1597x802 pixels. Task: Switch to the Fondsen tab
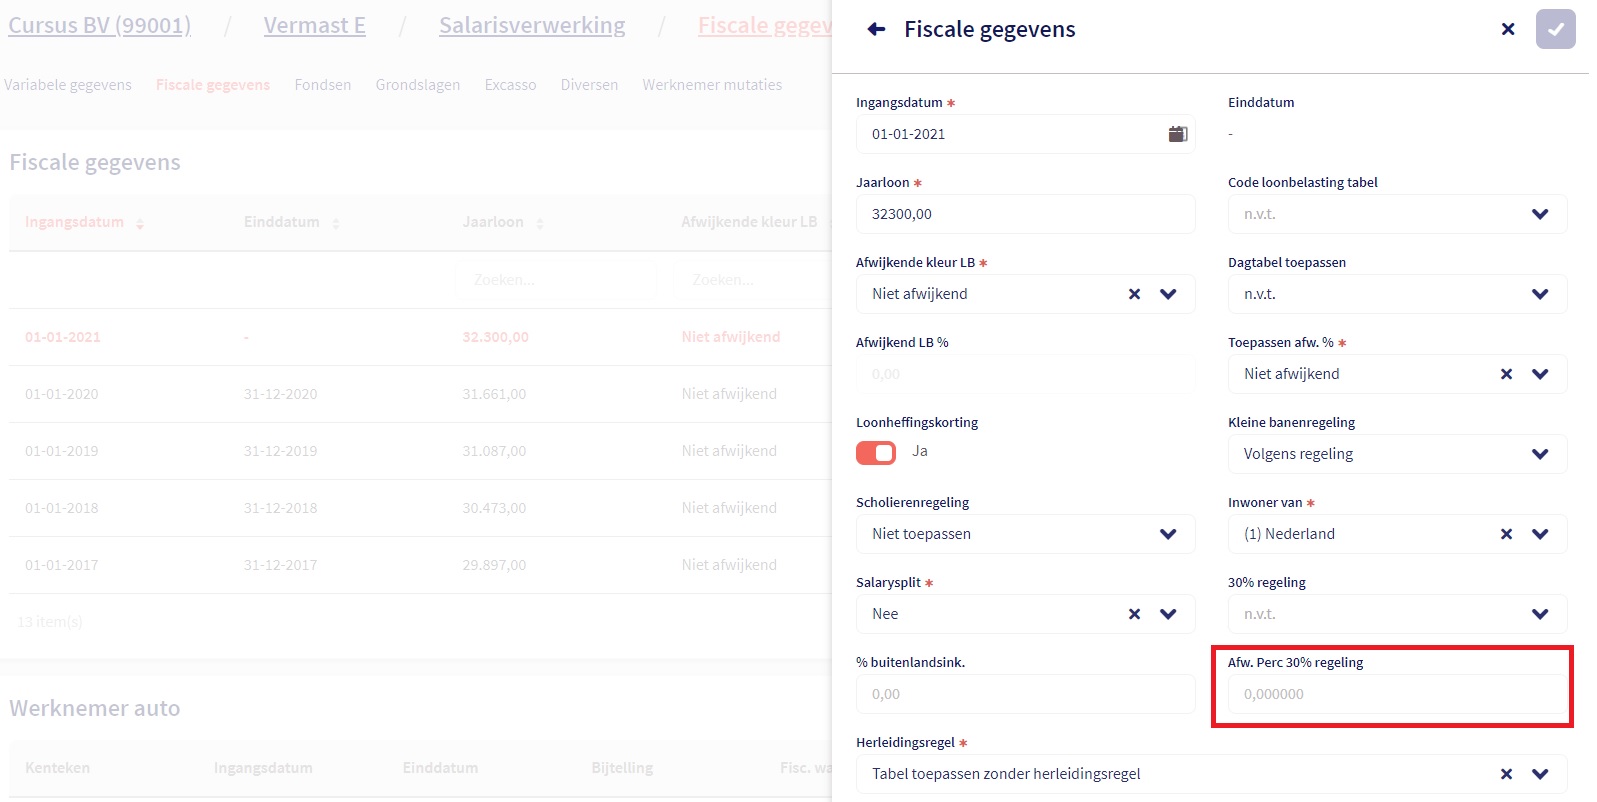[x=323, y=85]
